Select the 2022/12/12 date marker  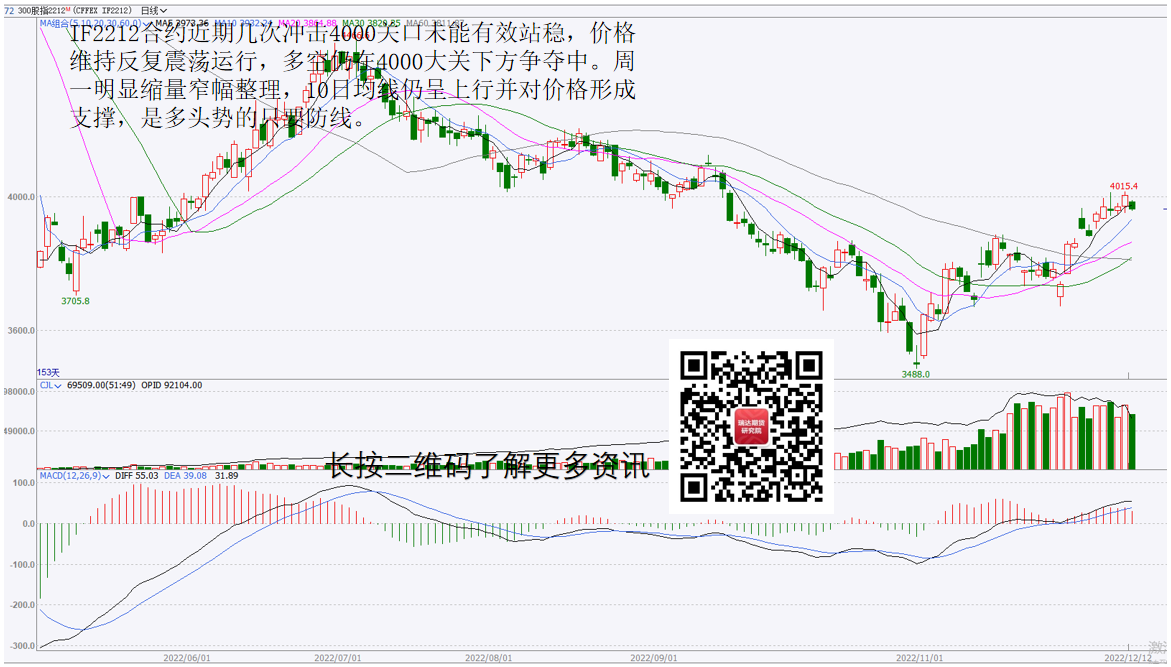[1126, 659]
